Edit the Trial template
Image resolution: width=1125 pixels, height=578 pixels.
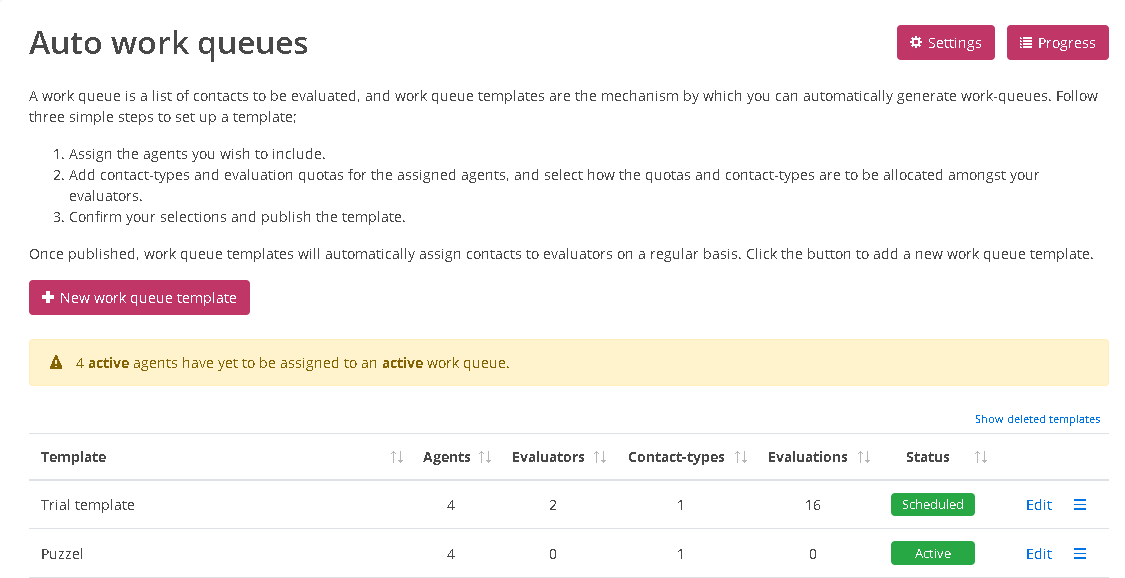[x=1038, y=504]
